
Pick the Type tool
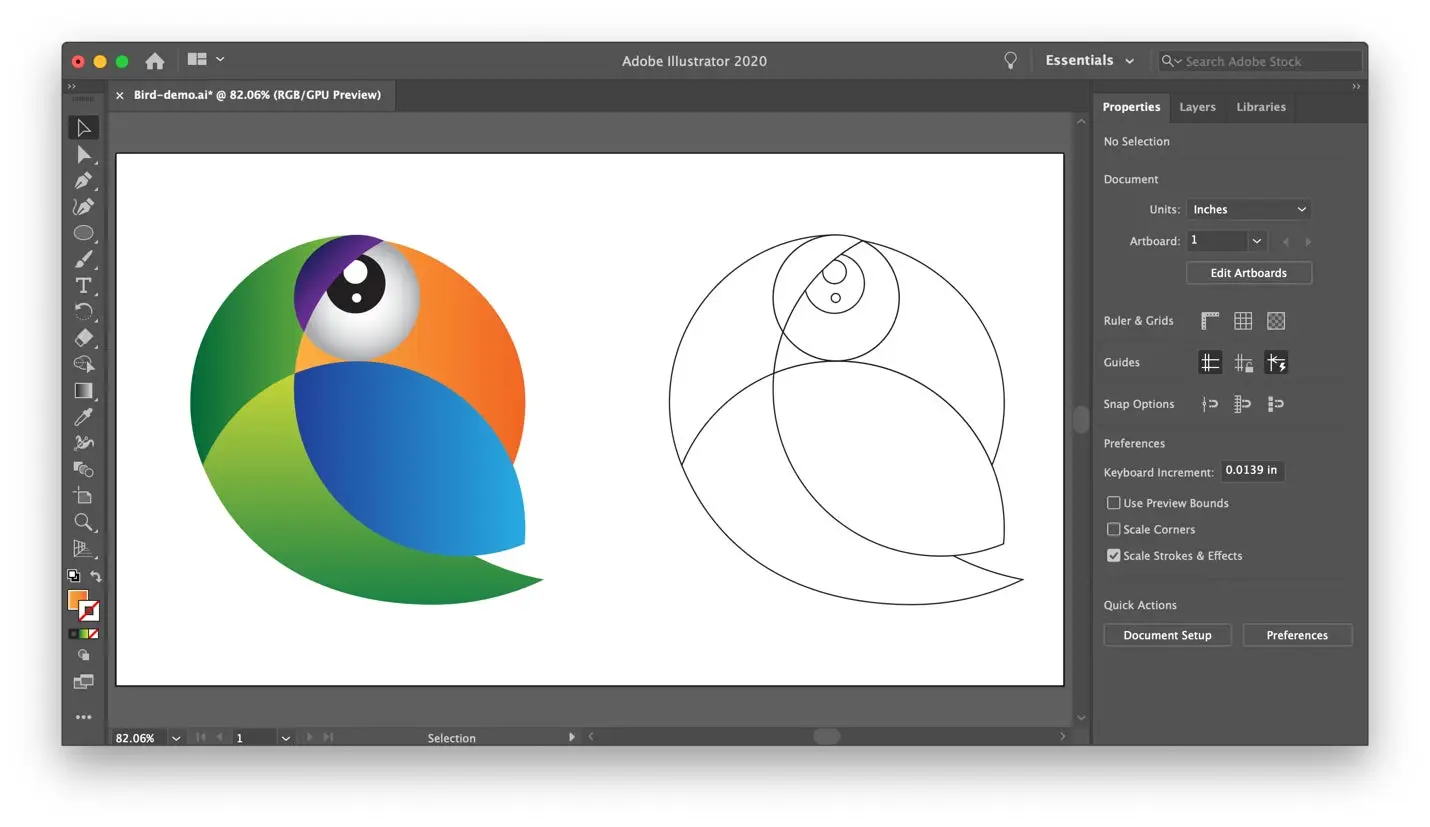pyautogui.click(x=83, y=285)
